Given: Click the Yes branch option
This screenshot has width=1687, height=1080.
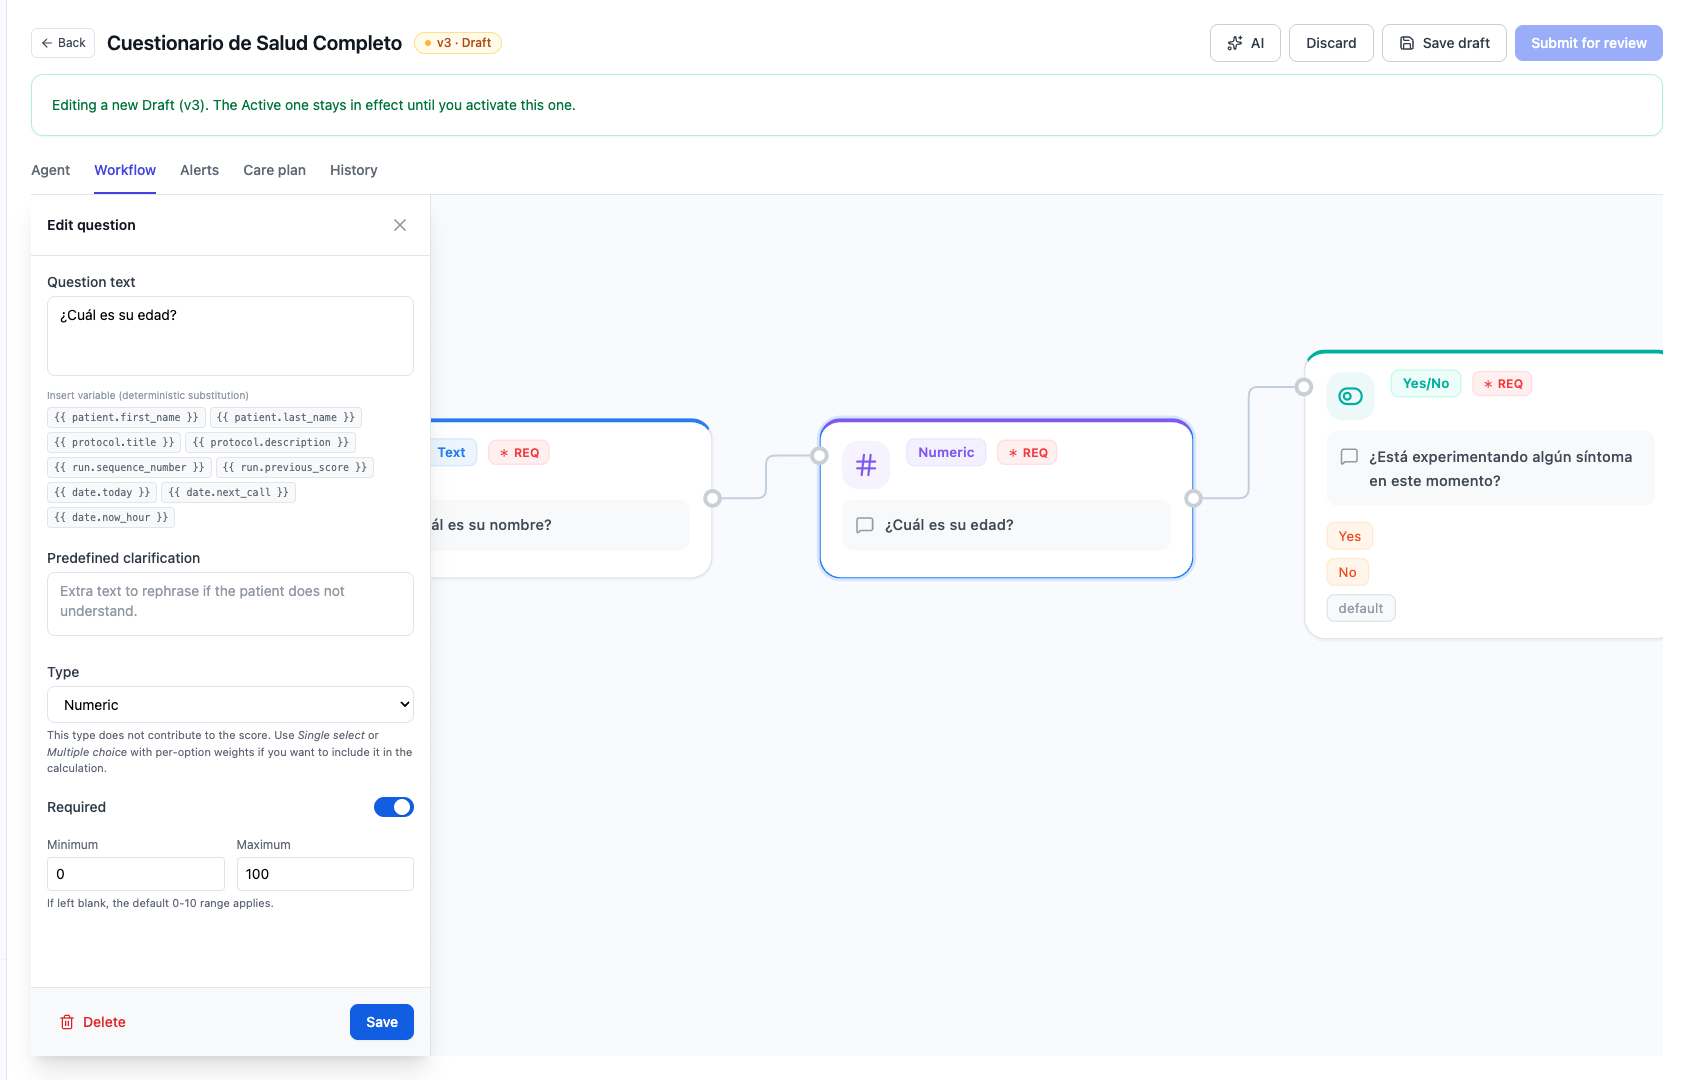Looking at the screenshot, I should tap(1350, 536).
